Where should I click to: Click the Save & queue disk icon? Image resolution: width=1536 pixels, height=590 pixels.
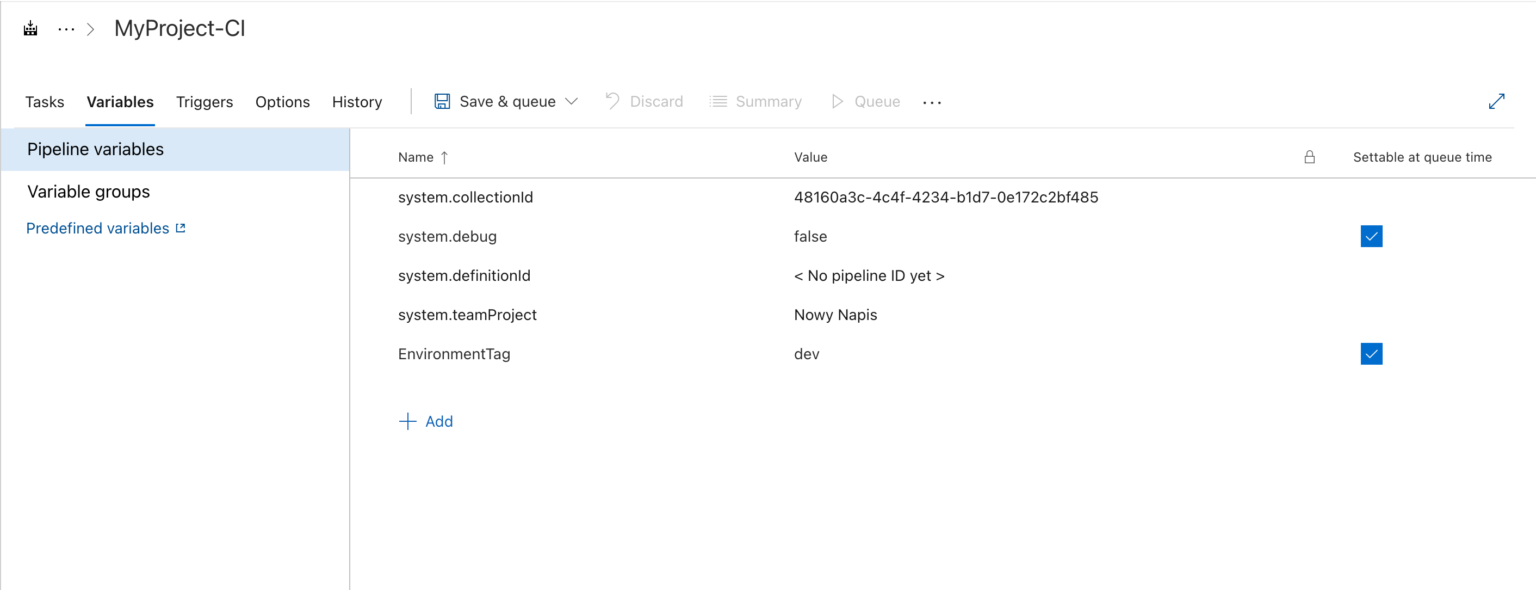coord(441,101)
